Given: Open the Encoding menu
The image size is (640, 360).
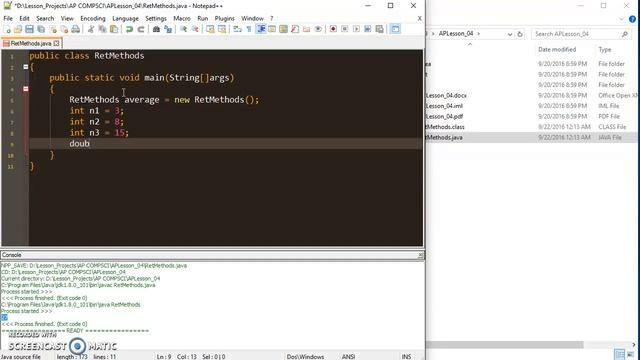Looking at the screenshot, I should 93,18.
